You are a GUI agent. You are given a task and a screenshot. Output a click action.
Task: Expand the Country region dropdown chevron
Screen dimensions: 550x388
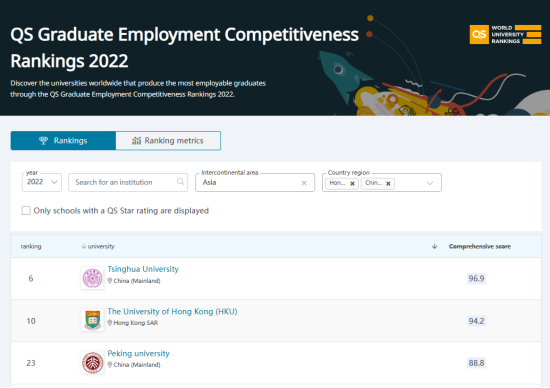(x=430, y=183)
